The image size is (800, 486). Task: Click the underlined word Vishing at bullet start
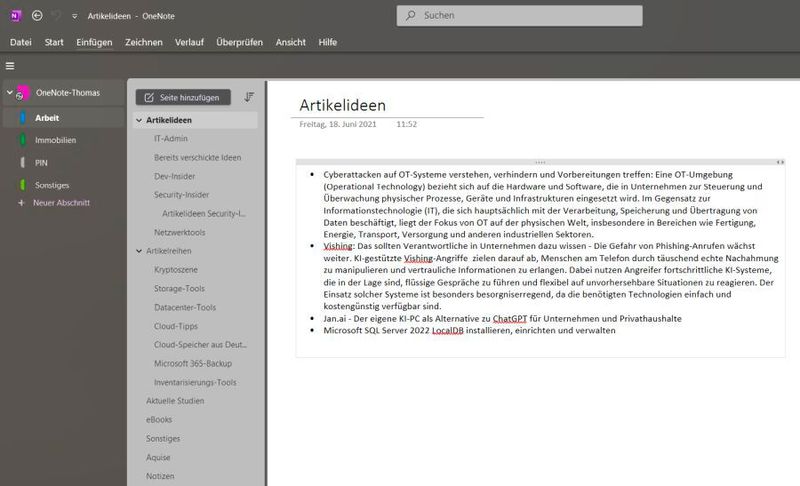click(x=337, y=246)
